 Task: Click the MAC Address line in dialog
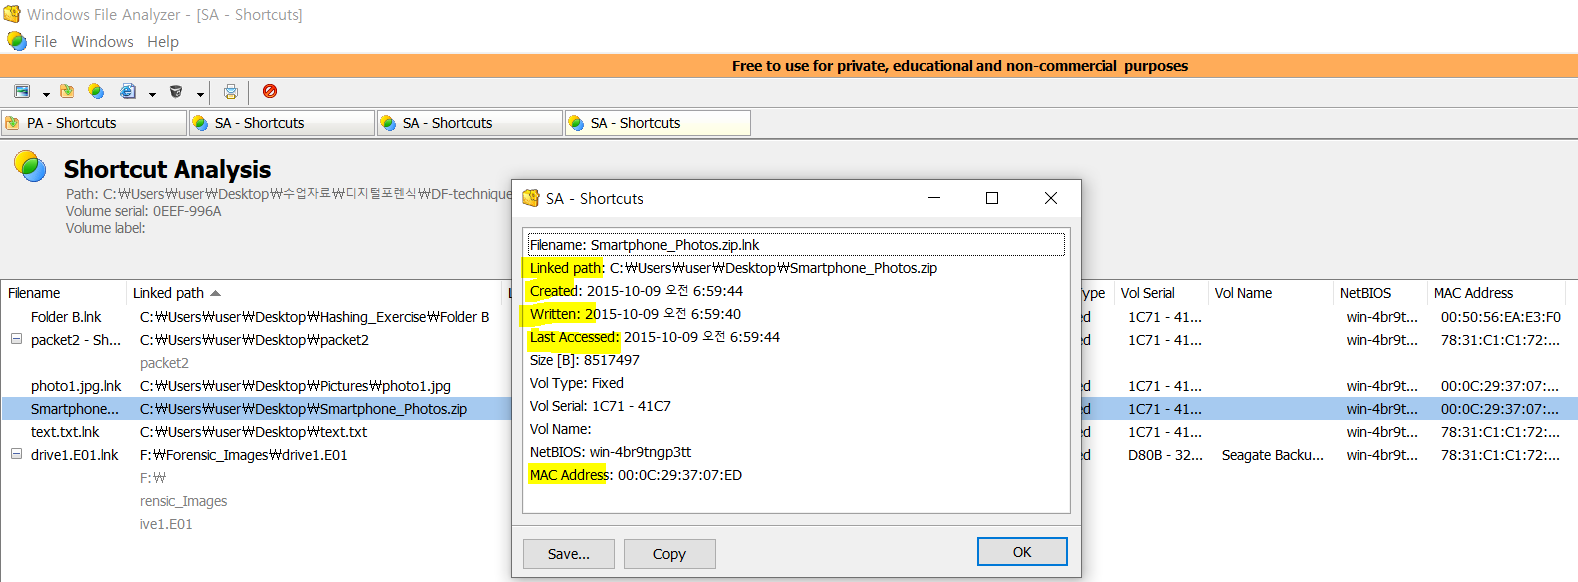point(636,475)
